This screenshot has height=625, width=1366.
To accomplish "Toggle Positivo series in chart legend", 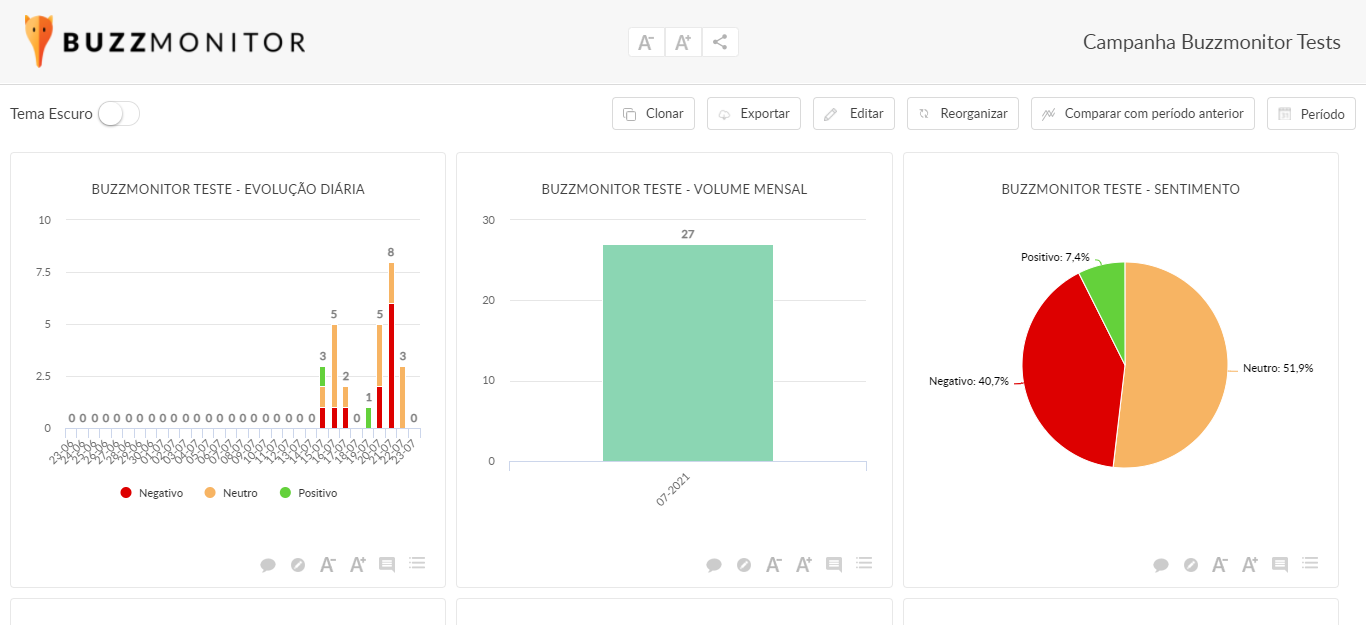I will point(309,493).
